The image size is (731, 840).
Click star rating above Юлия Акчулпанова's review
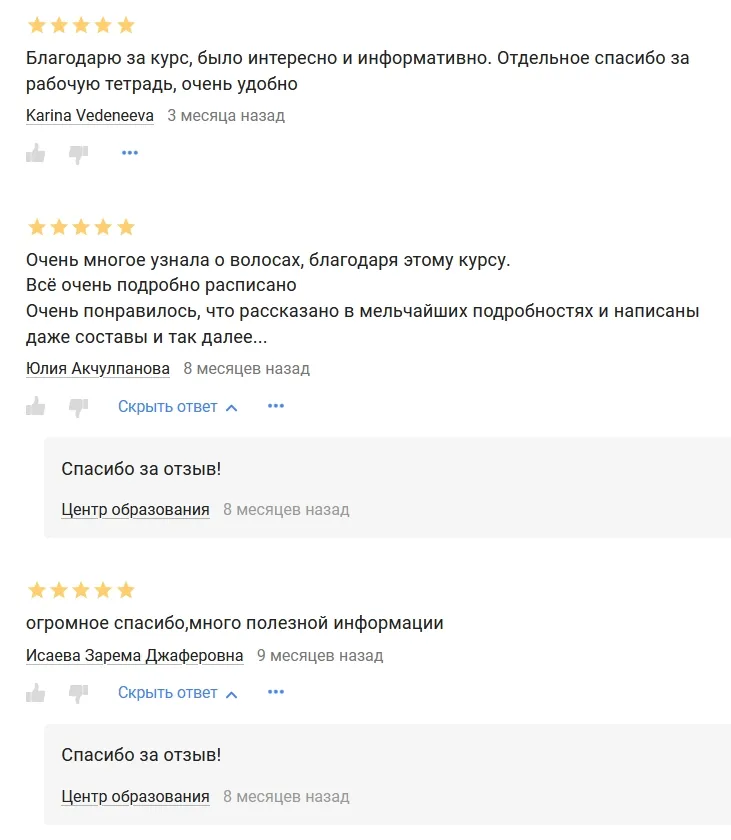(x=81, y=227)
